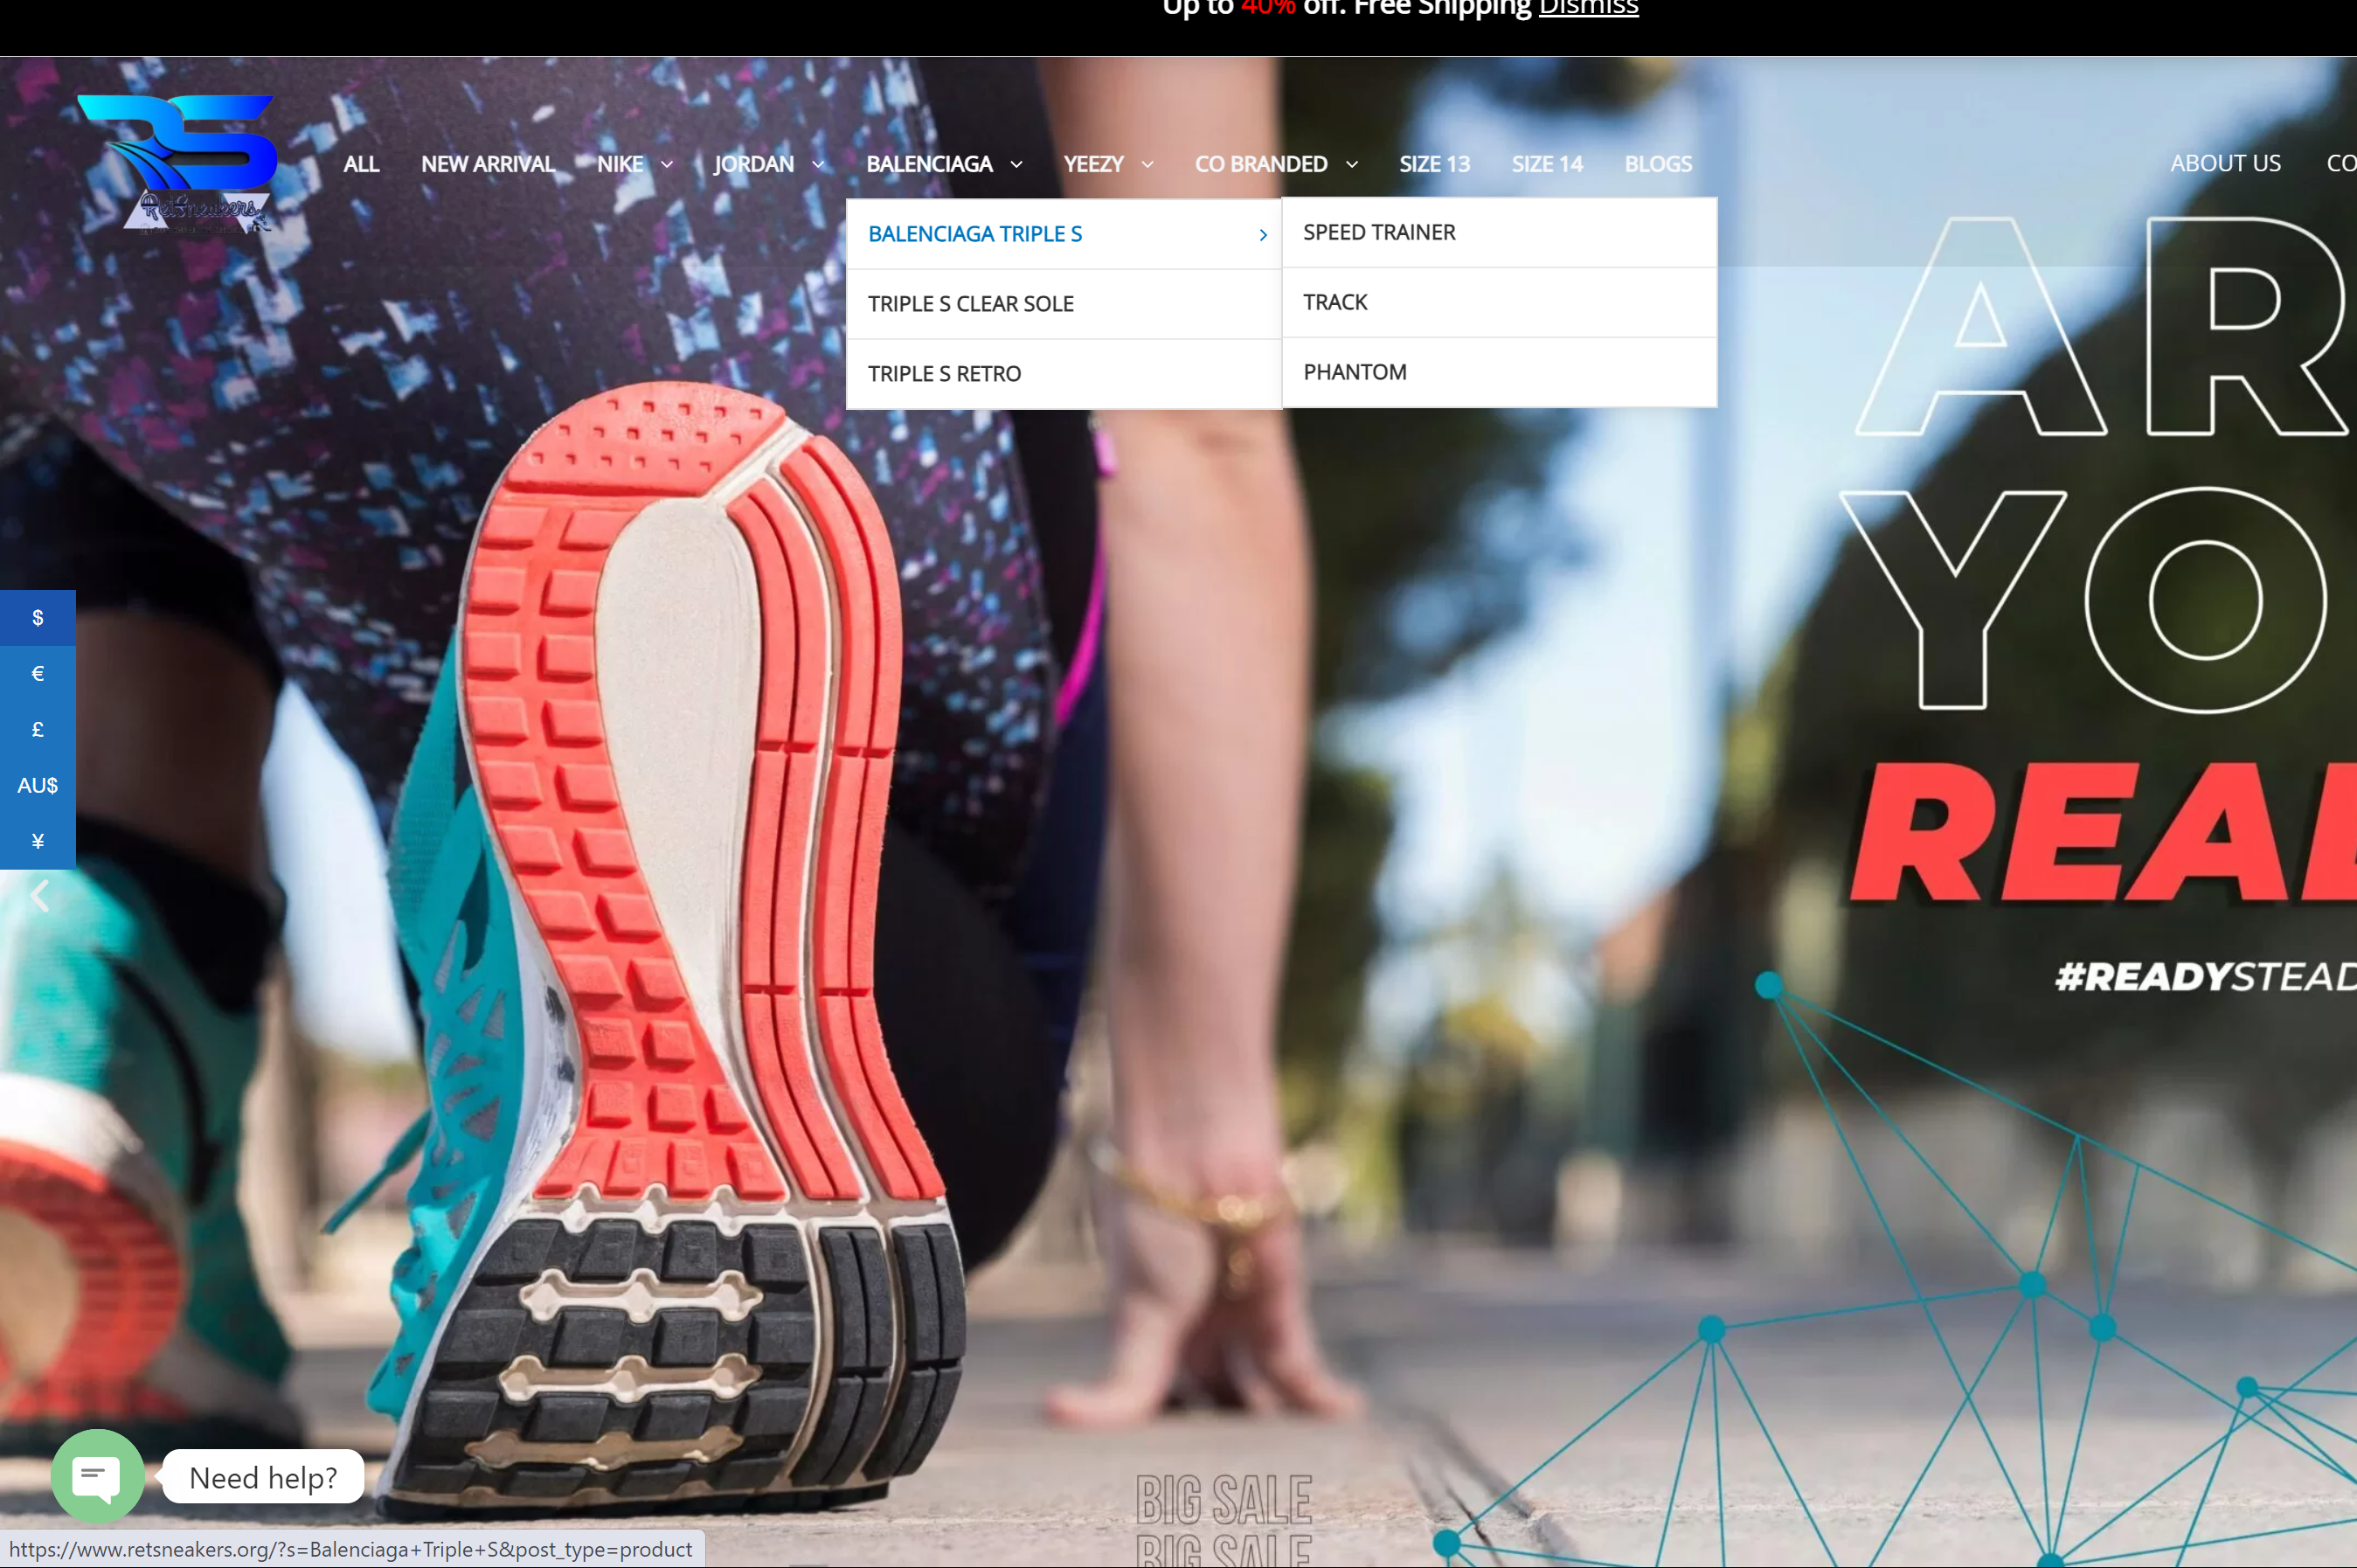Open the BALENCIAGA menu item
This screenshot has width=2357, height=1568.
point(929,164)
